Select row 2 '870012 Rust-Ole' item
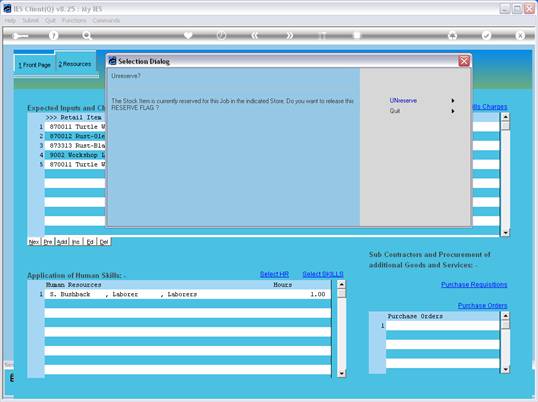The height and width of the screenshot is (402, 538). 75,136
